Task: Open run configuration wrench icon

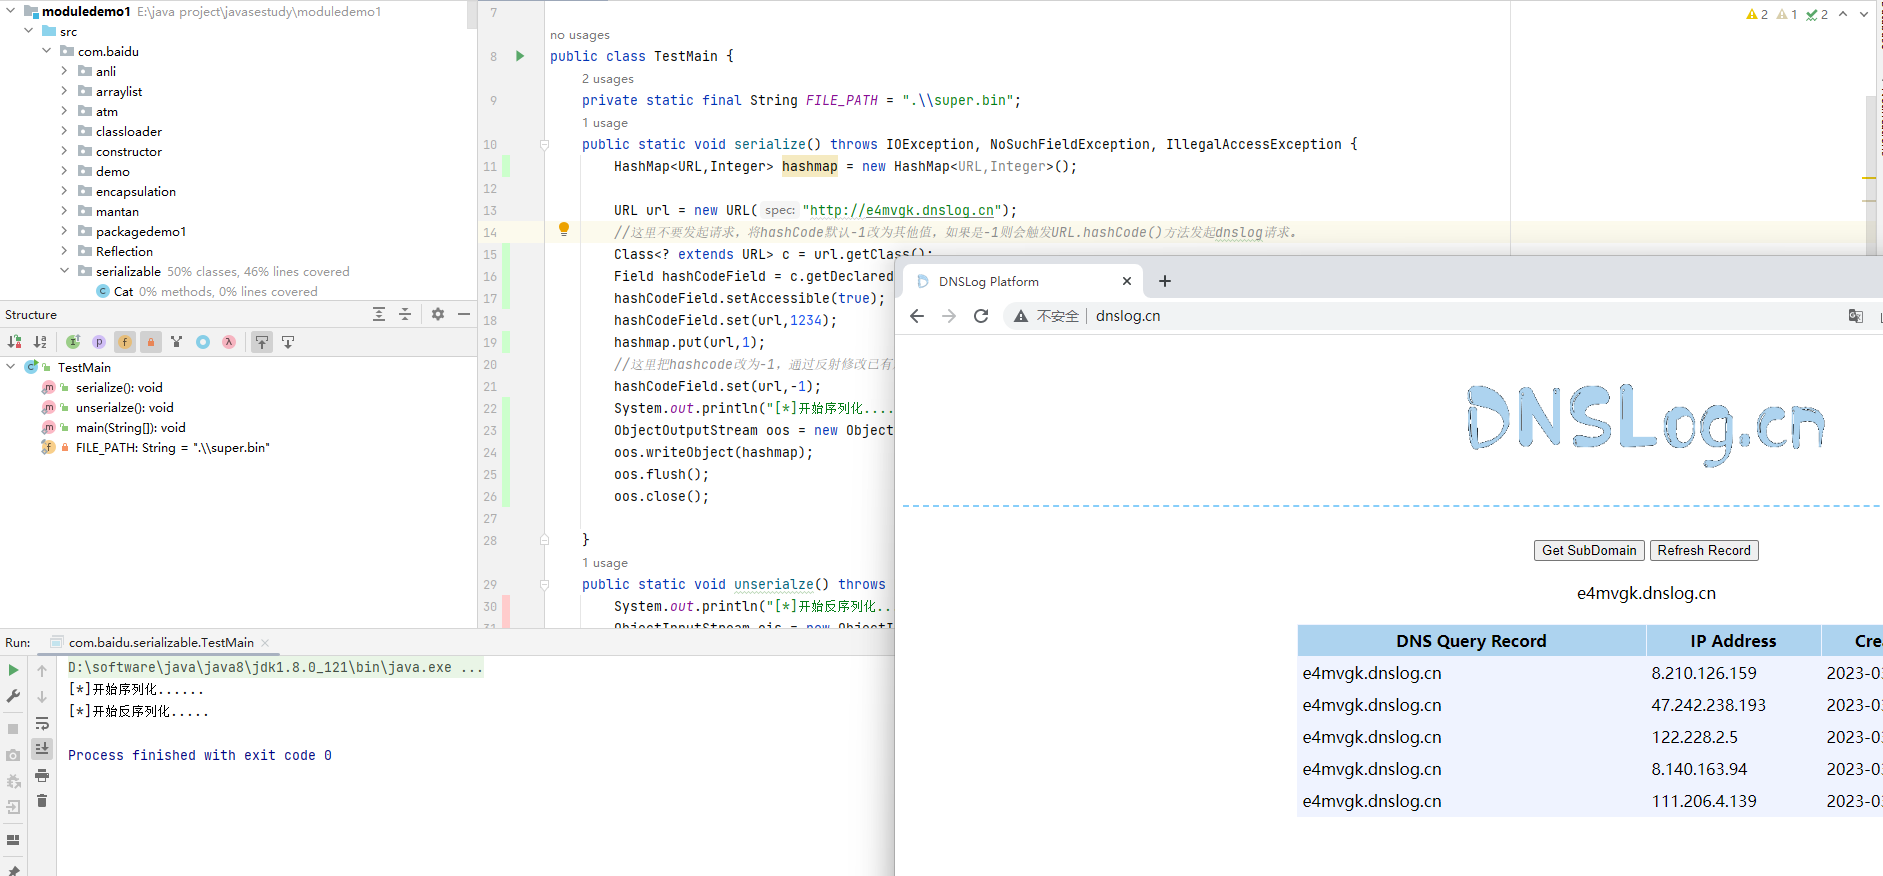Action: 13,696
